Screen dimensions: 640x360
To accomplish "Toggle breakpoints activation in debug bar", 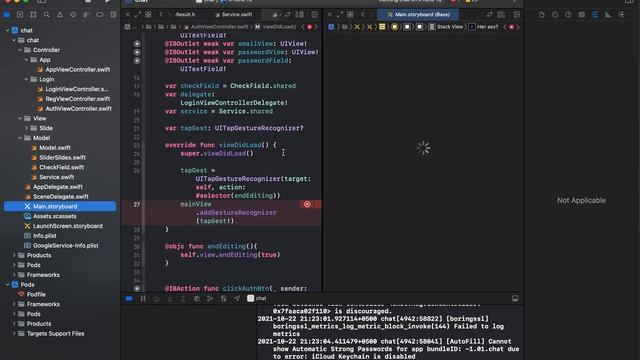I will [129, 299].
